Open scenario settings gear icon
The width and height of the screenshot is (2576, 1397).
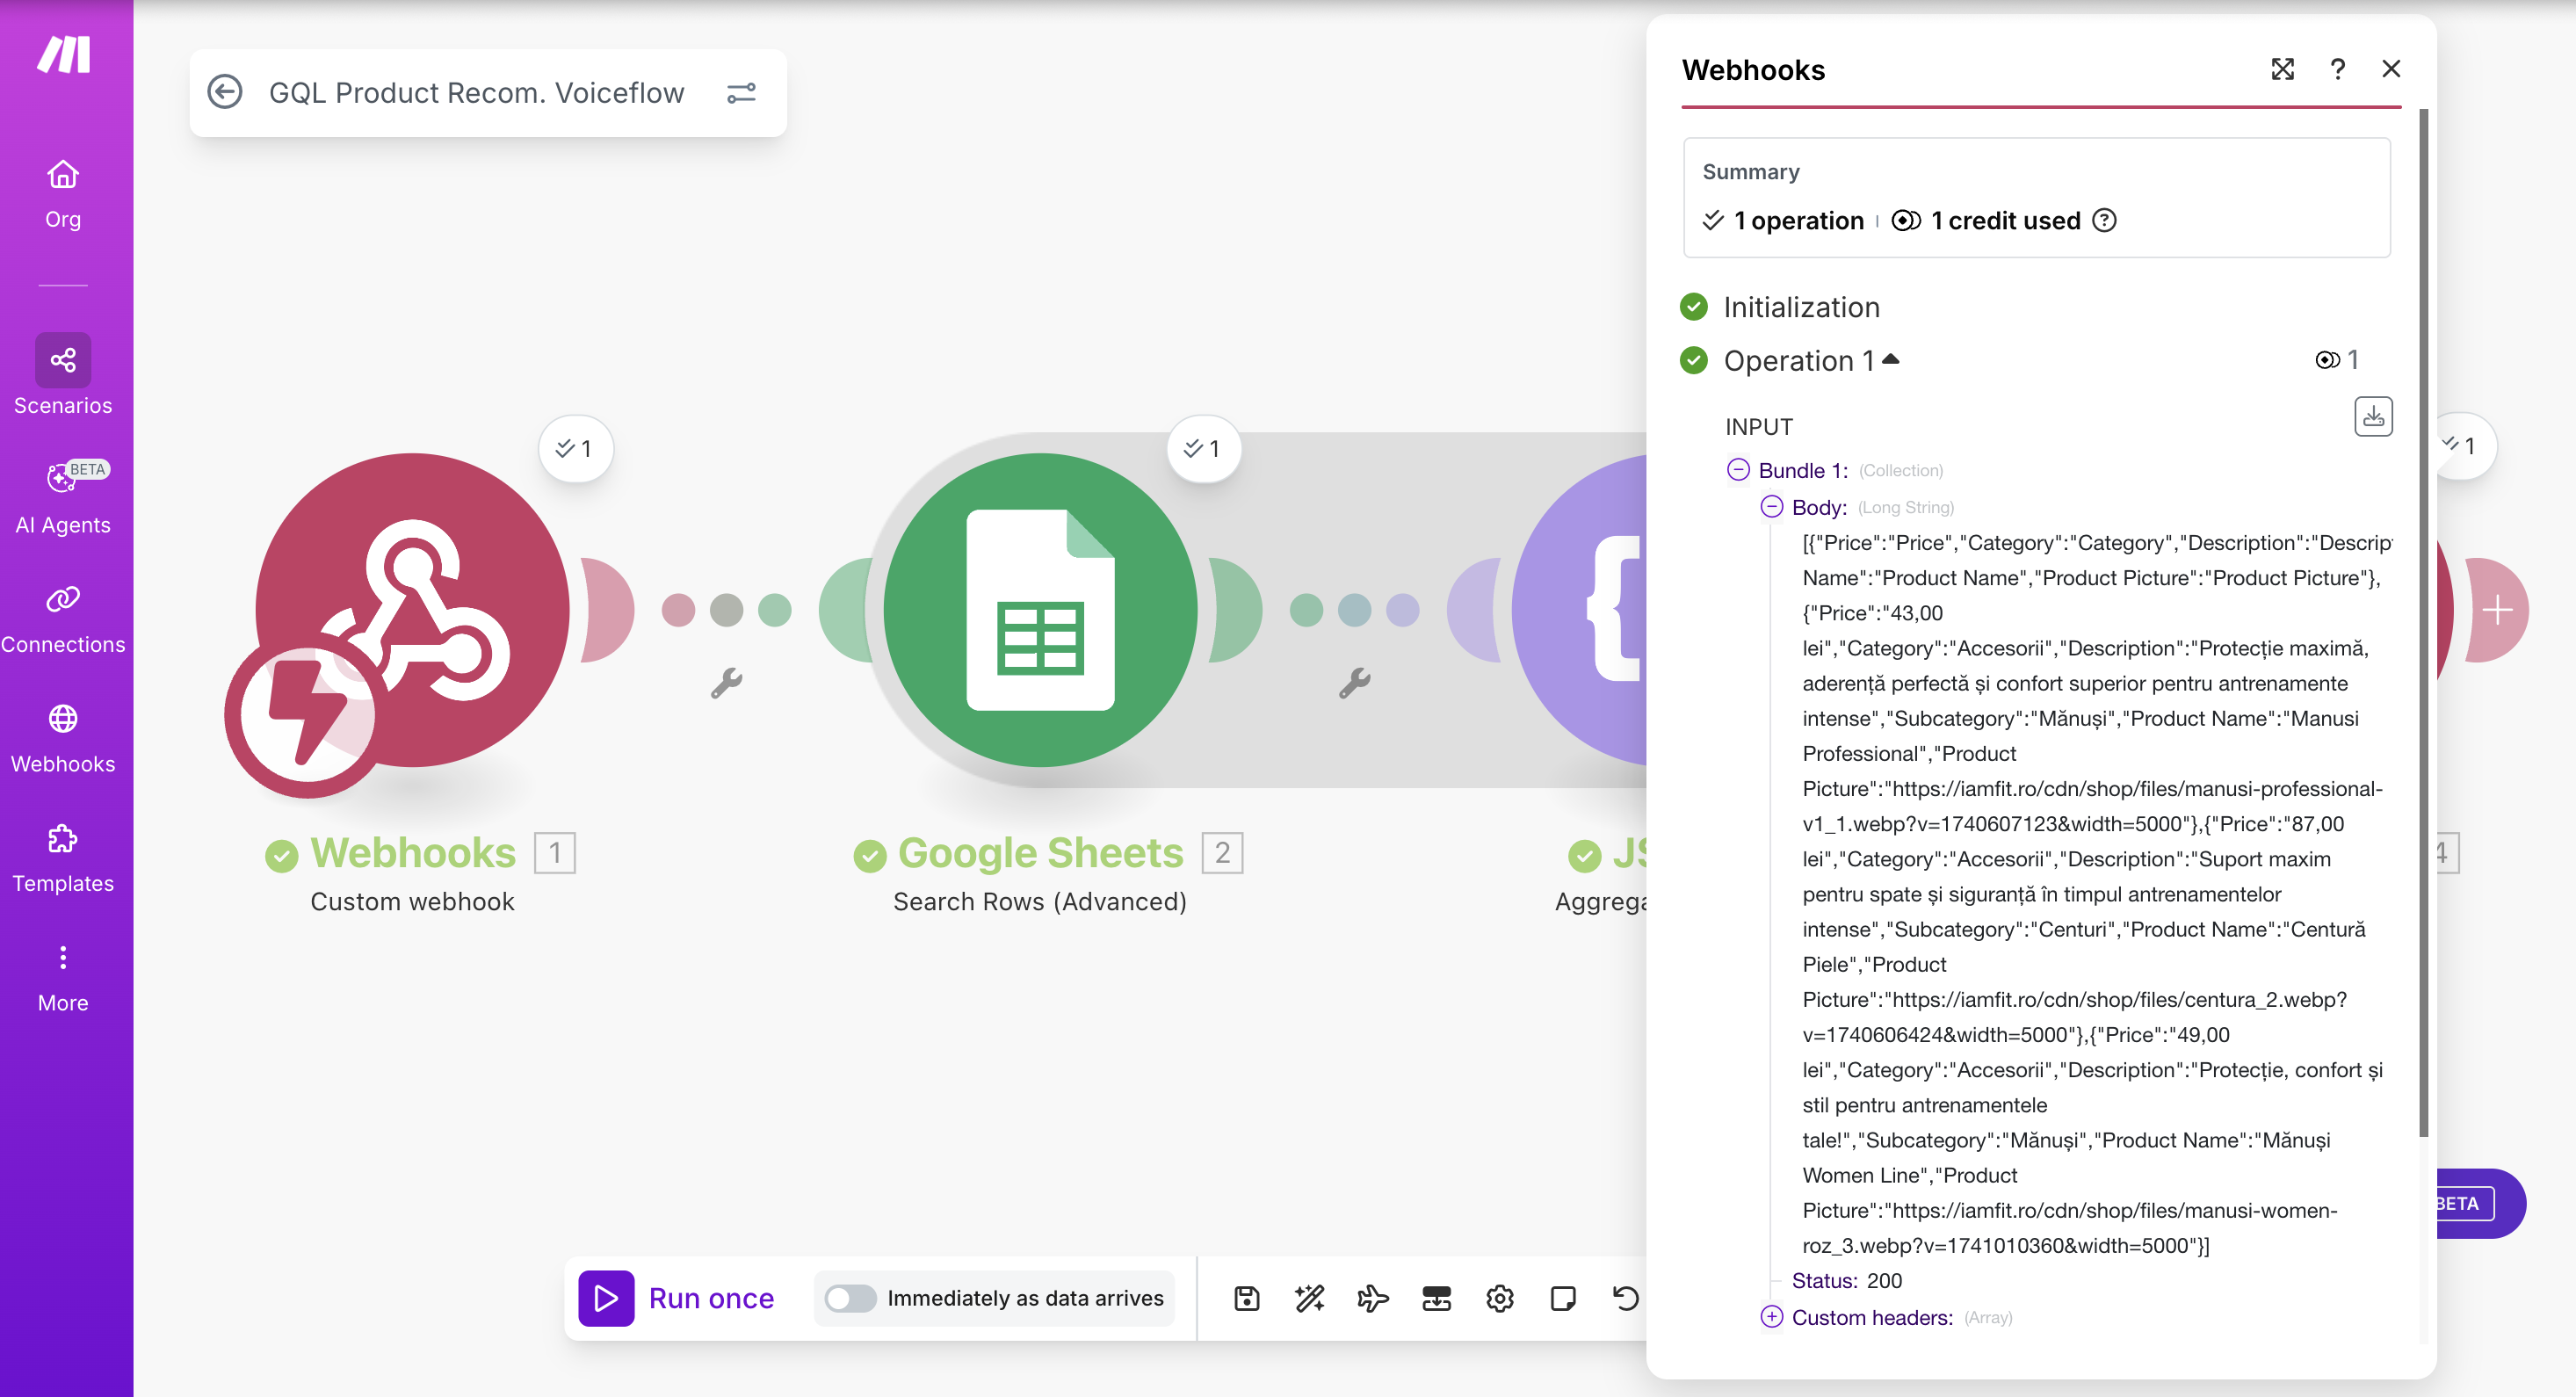(x=1499, y=1298)
